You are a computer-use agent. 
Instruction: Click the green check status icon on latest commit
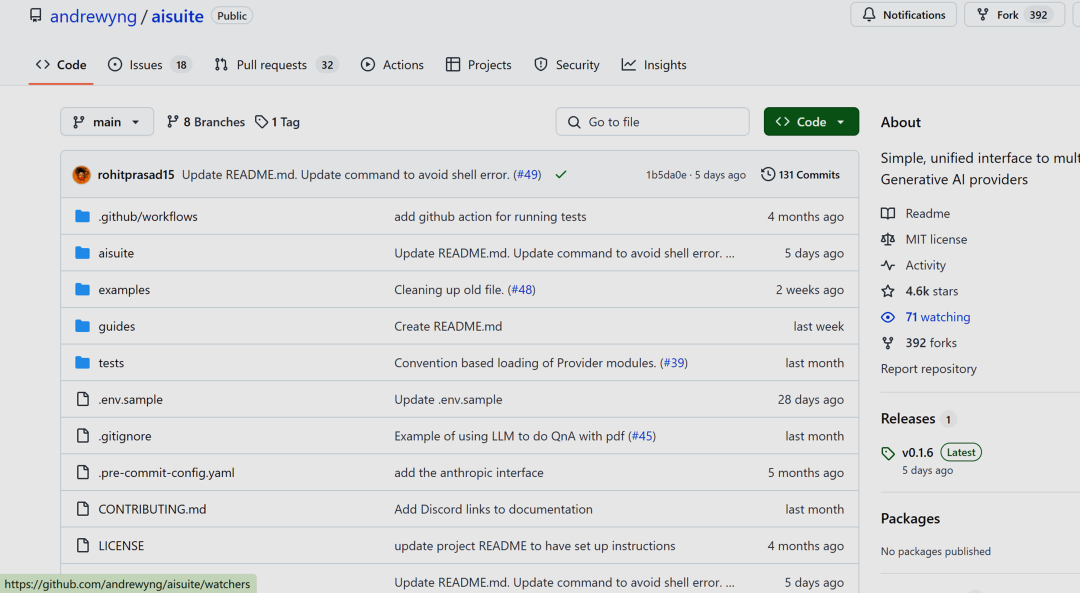point(561,175)
